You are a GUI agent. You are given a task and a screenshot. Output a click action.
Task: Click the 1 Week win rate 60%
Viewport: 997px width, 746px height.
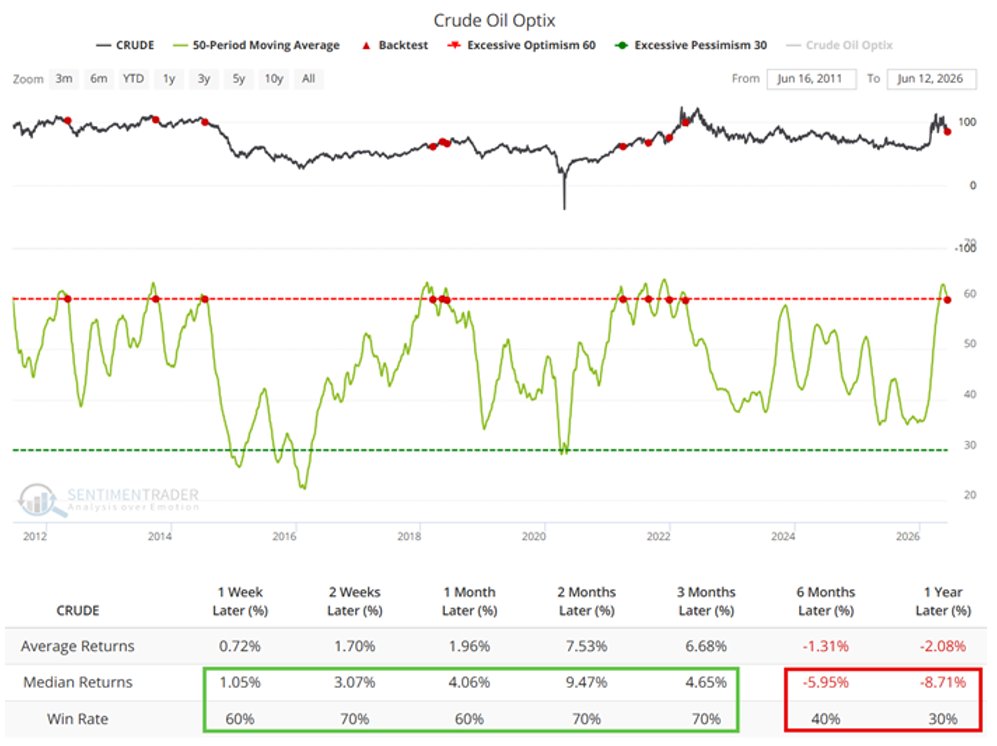click(x=240, y=719)
